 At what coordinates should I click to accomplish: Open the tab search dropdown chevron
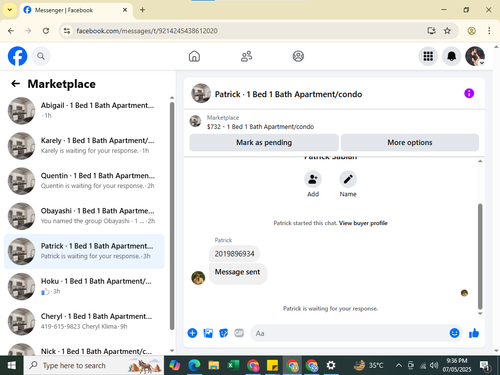tap(10, 10)
